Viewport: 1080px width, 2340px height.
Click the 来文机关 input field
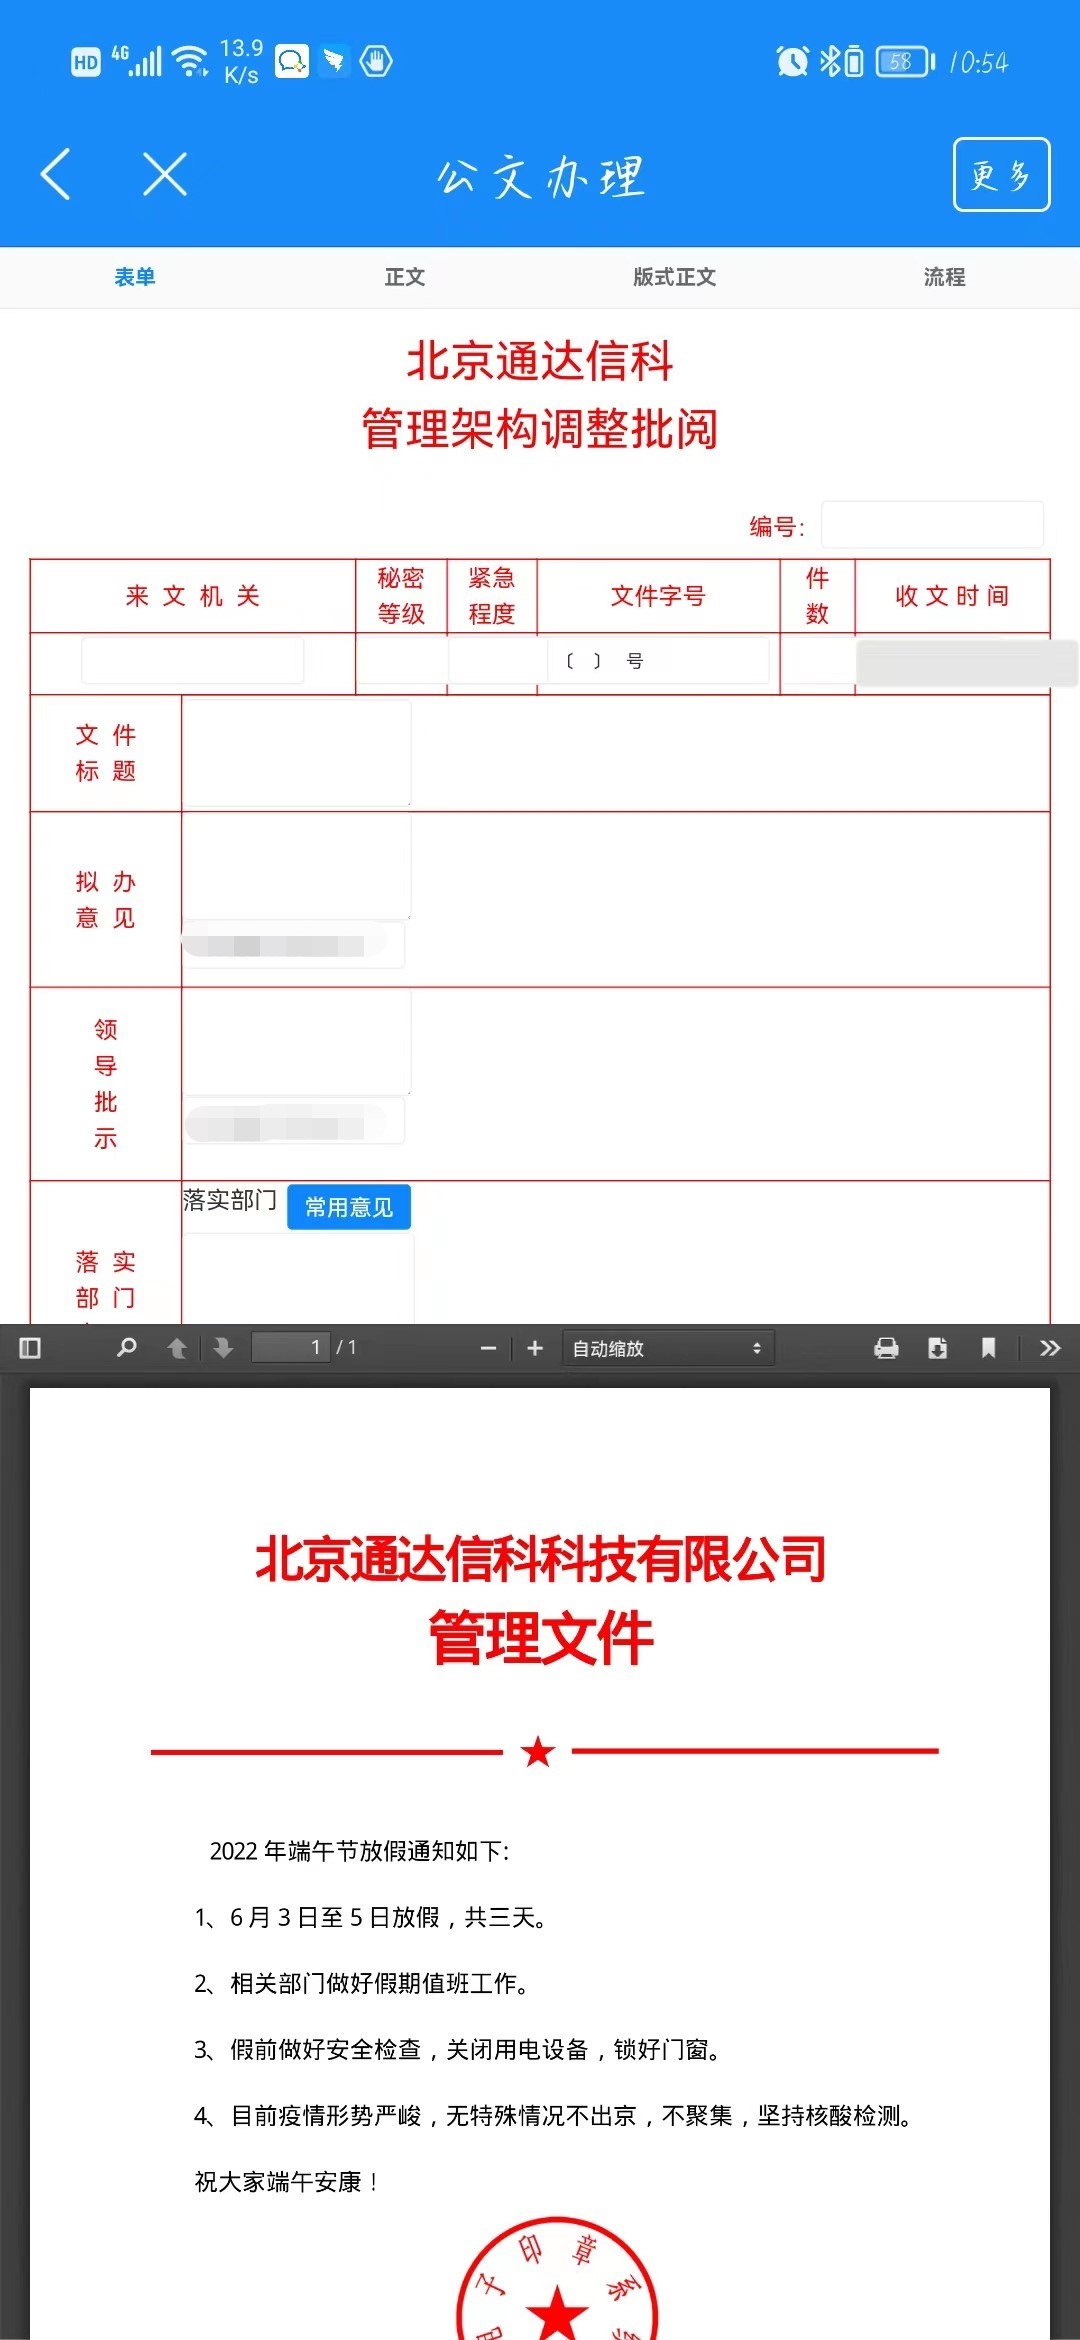(192, 660)
